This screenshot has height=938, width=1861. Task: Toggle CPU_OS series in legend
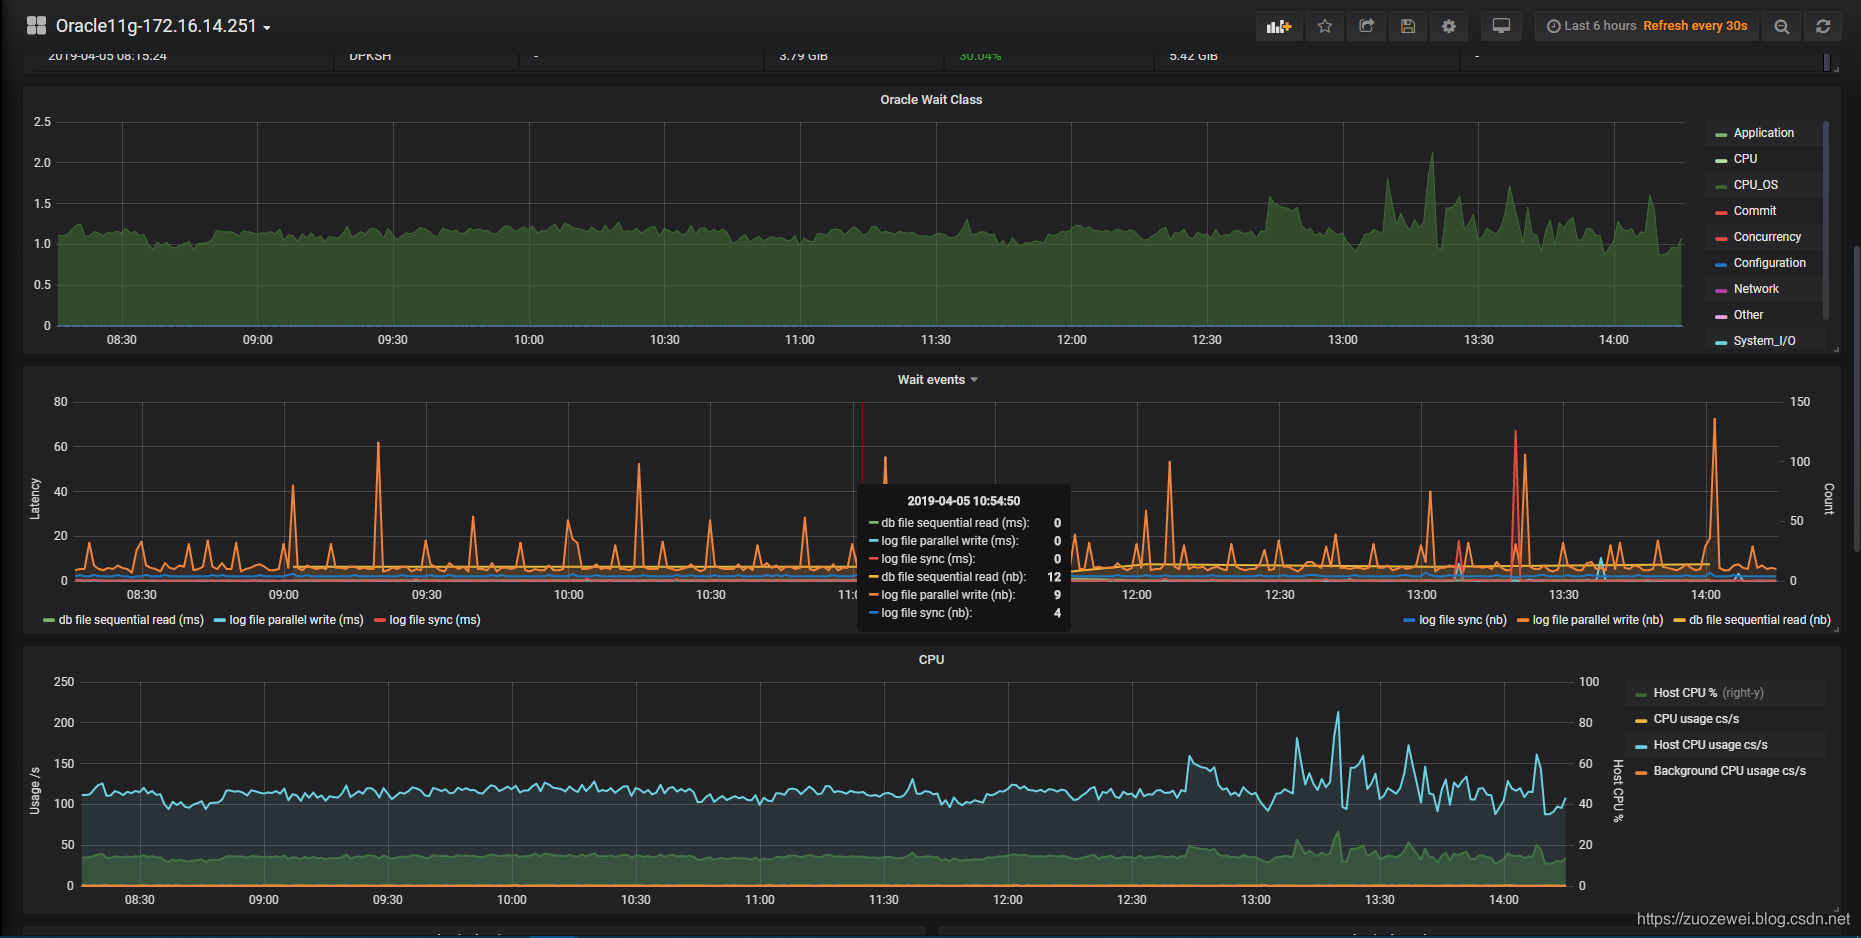click(1755, 185)
